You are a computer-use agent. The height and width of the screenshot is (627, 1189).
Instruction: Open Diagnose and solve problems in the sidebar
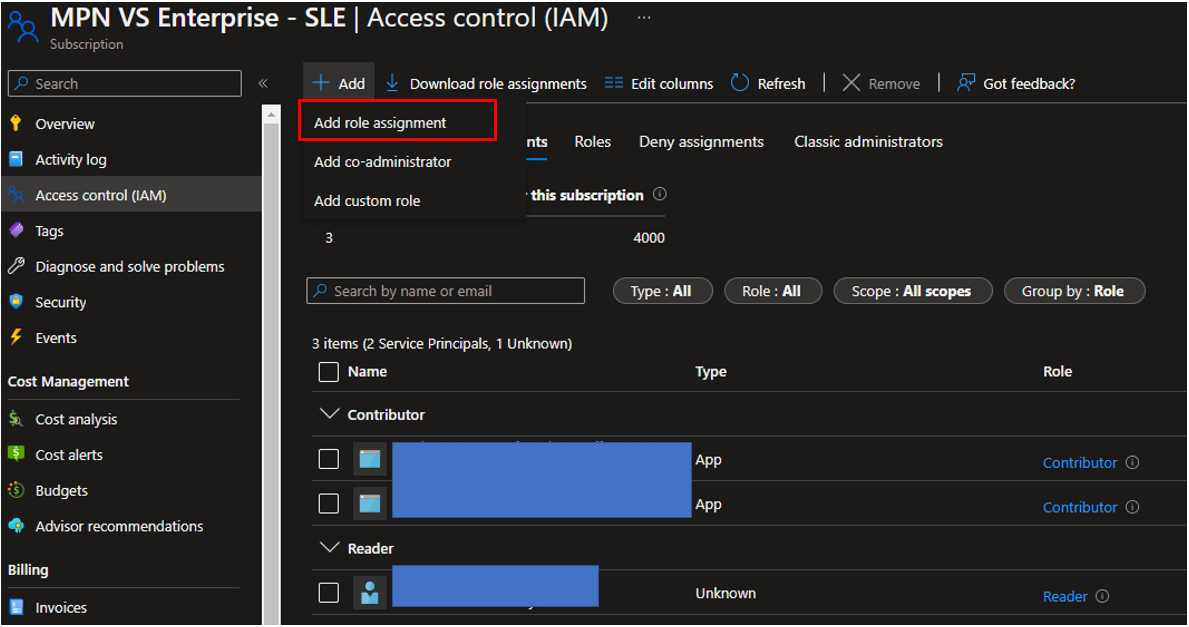coord(131,266)
